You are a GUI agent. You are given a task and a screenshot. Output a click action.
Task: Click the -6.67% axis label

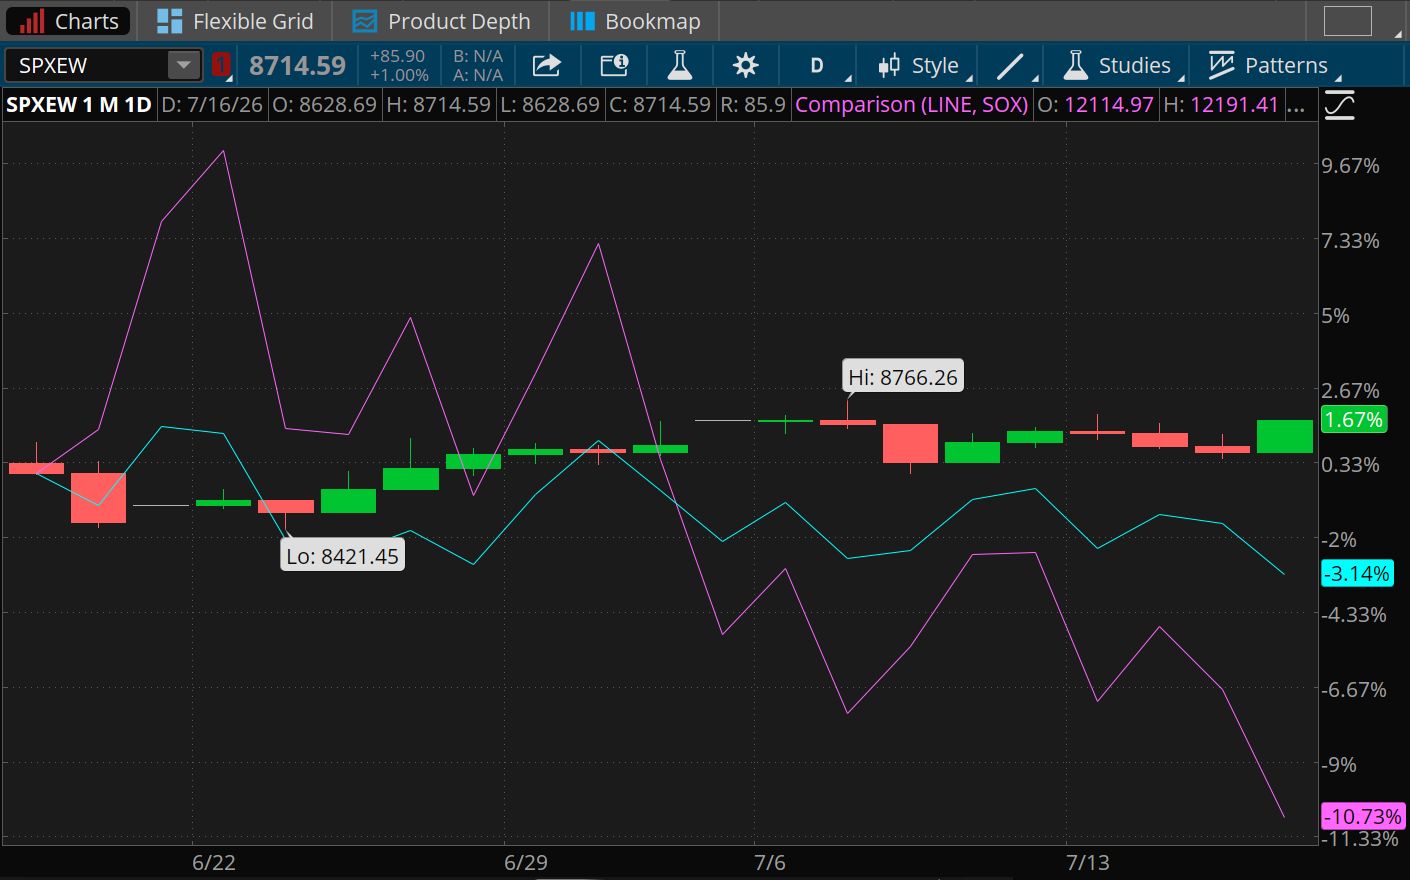pyautogui.click(x=1354, y=690)
